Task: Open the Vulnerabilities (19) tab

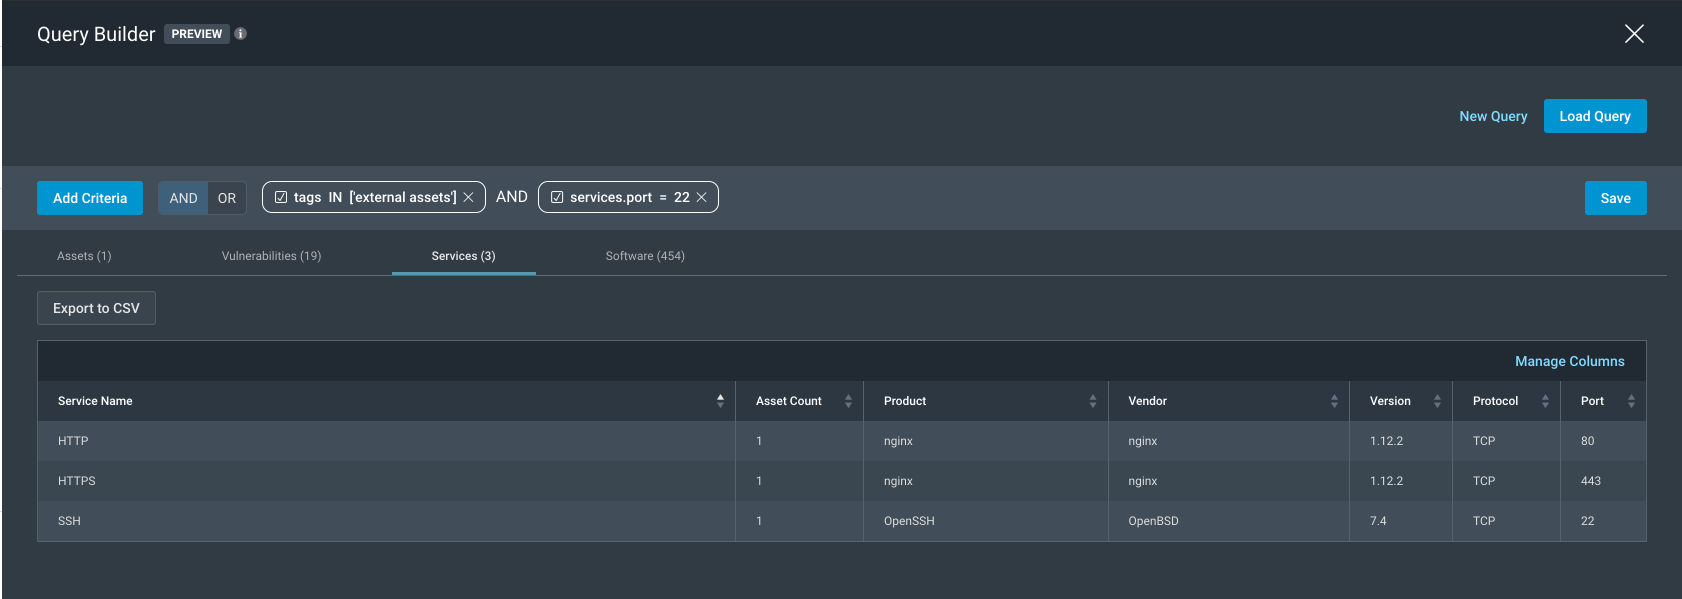Action: click(271, 256)
